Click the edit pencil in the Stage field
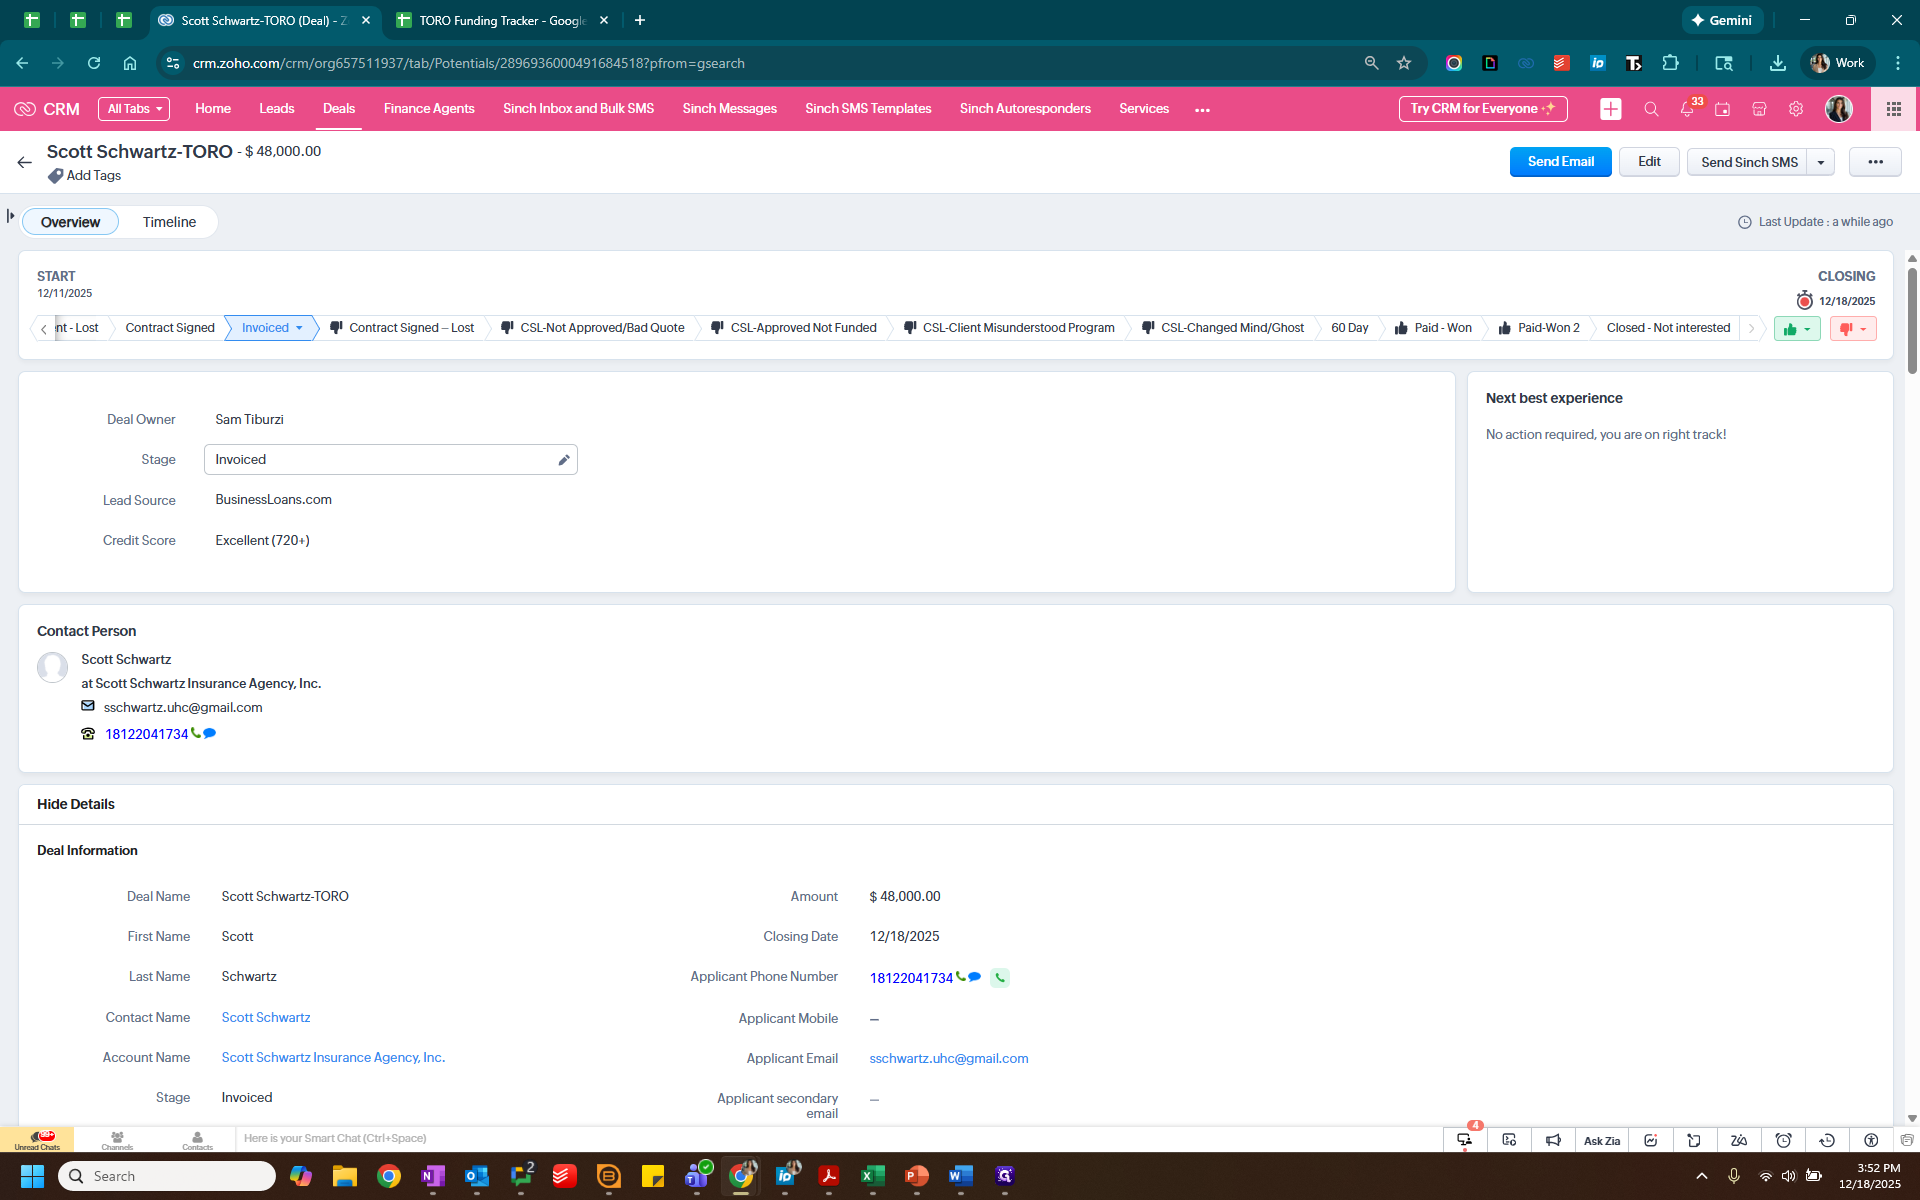Screen dimensions: 1920x1200 (x=564, y=460)
